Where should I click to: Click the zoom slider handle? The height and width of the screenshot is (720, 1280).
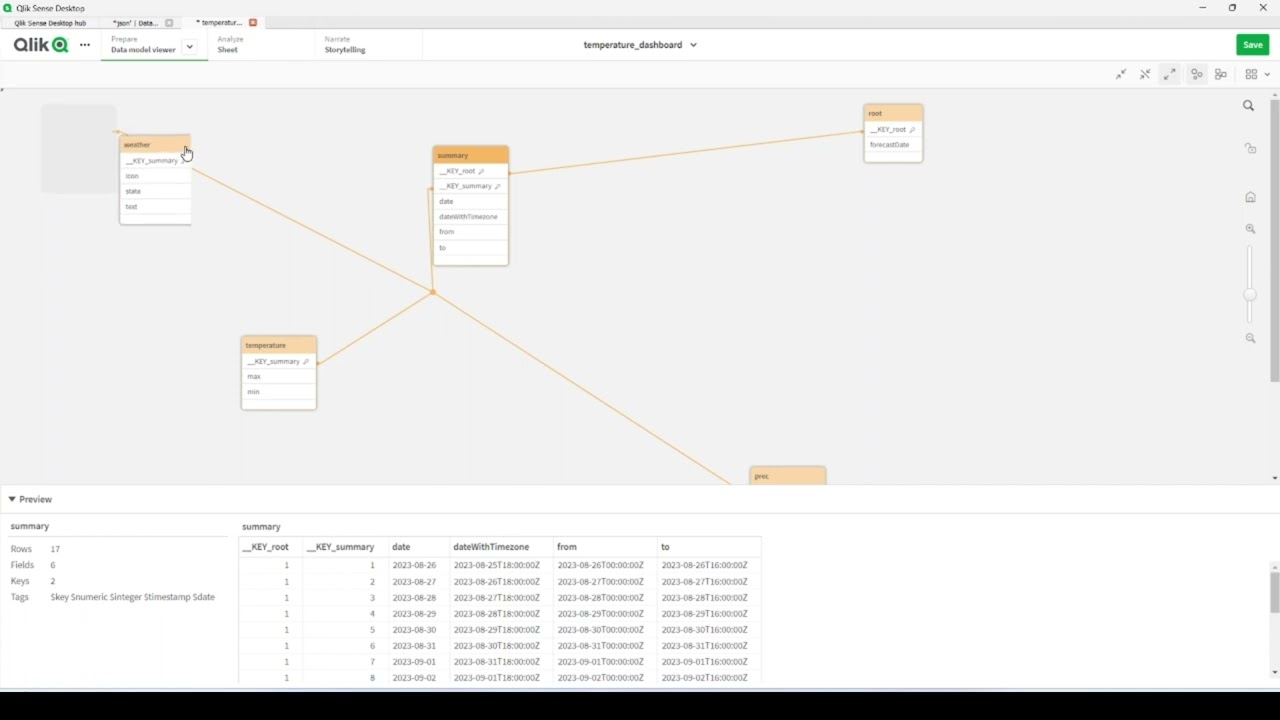[x=1250, y=294]
